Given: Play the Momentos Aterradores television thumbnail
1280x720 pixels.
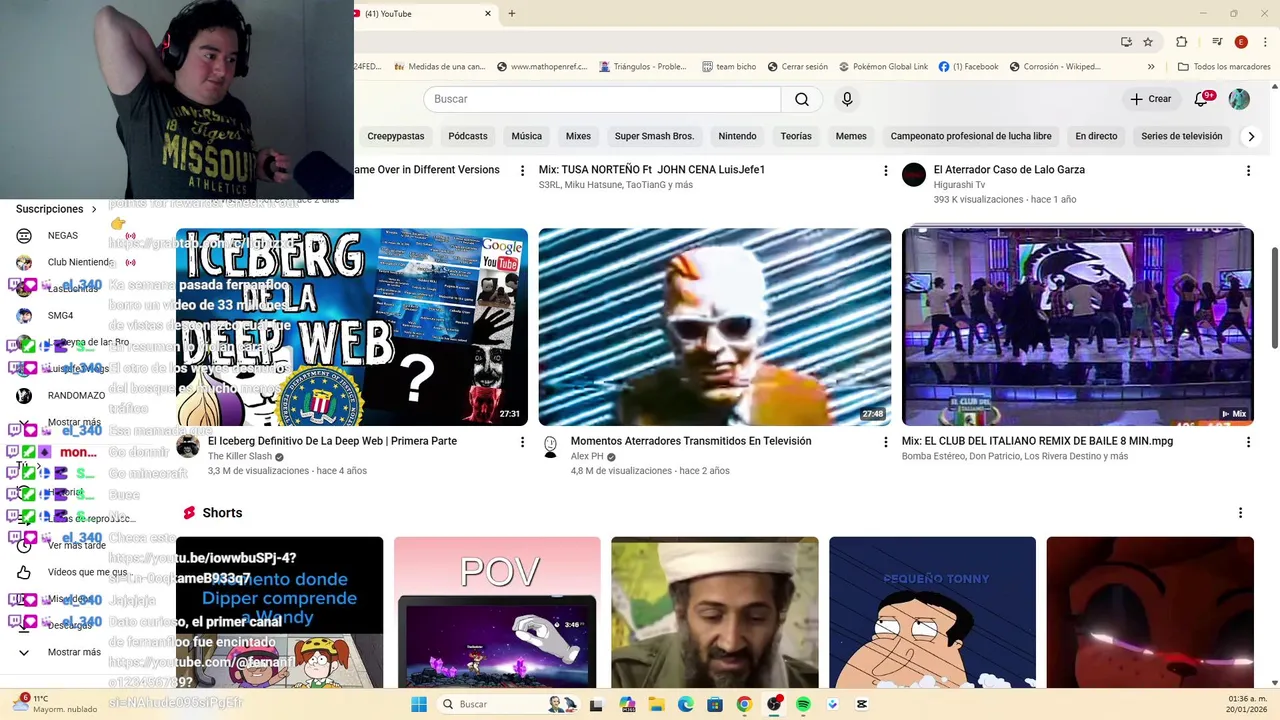Looking at the screenshot, I should tap(715, 327).
